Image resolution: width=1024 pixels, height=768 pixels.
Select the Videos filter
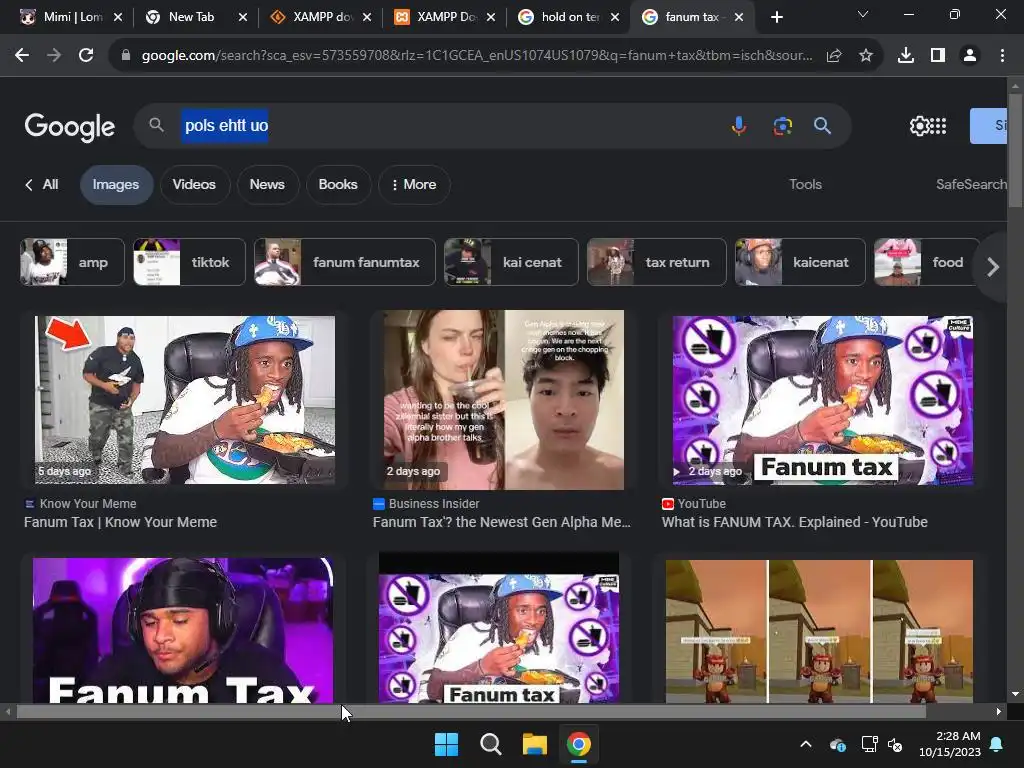tap(194, 185)
